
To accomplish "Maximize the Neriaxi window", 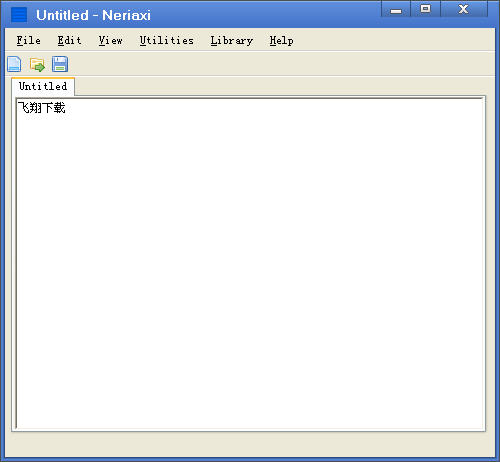I will pyautogui.click(x=425, y=9).
